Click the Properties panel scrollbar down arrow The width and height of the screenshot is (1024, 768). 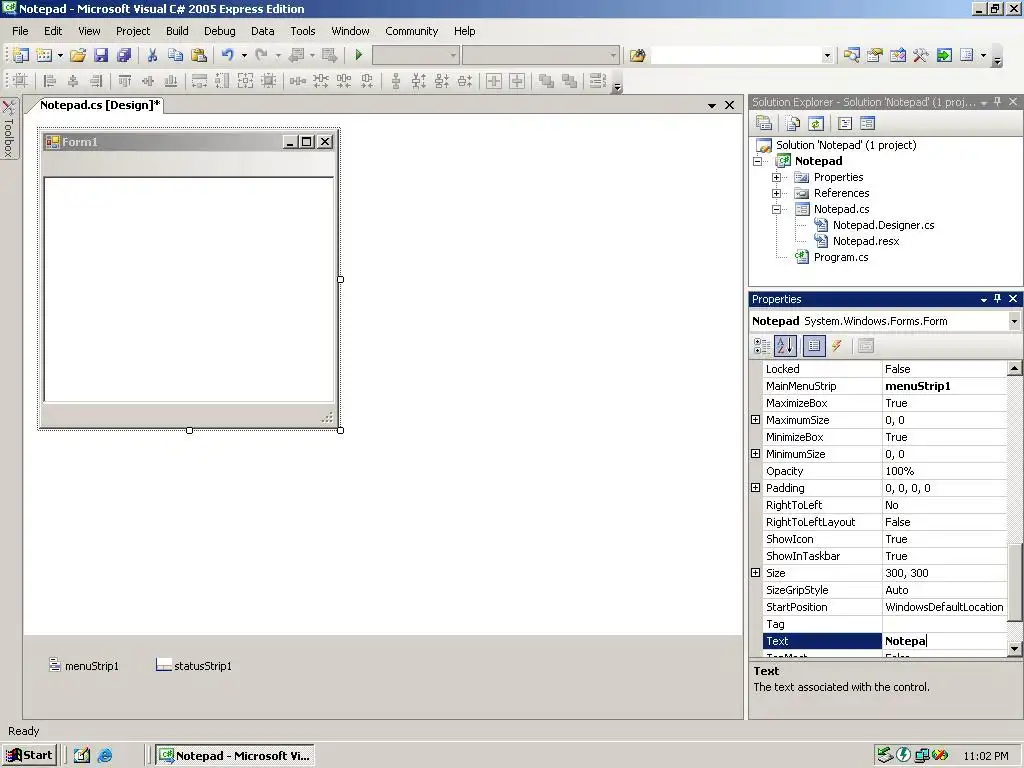point(1014,648)
